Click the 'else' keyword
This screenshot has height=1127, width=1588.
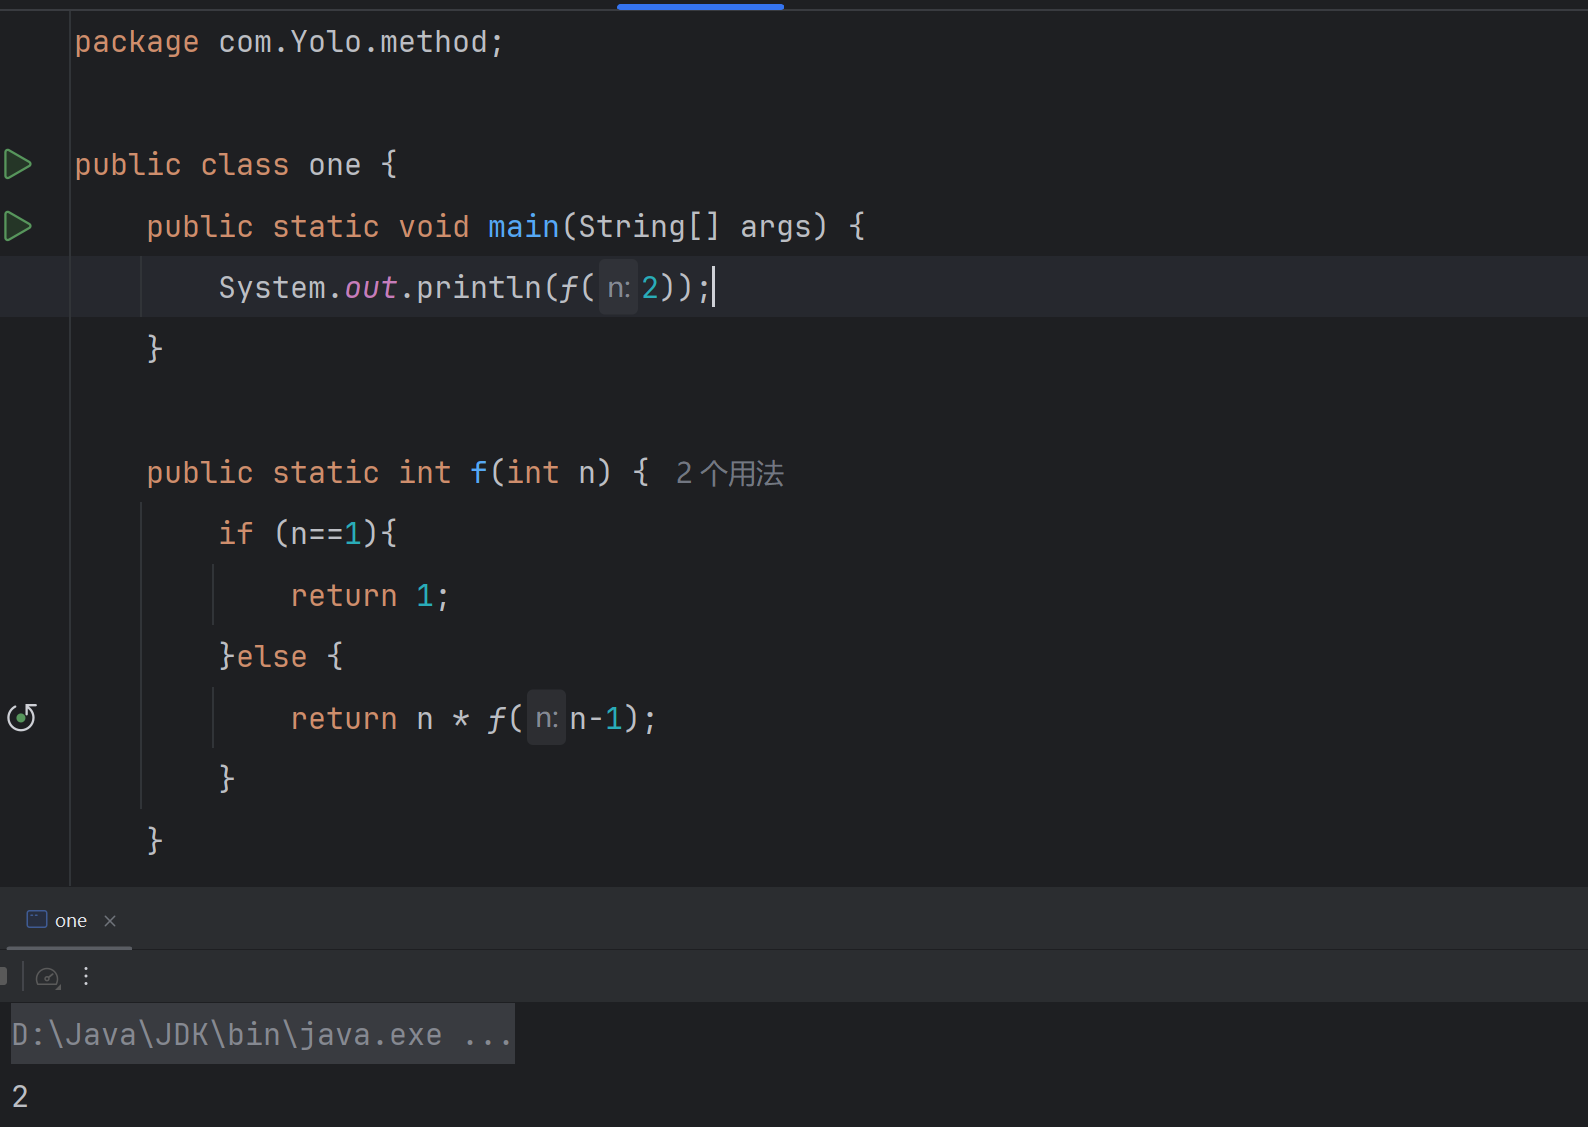pyautogui.click(x=271, y=657)
